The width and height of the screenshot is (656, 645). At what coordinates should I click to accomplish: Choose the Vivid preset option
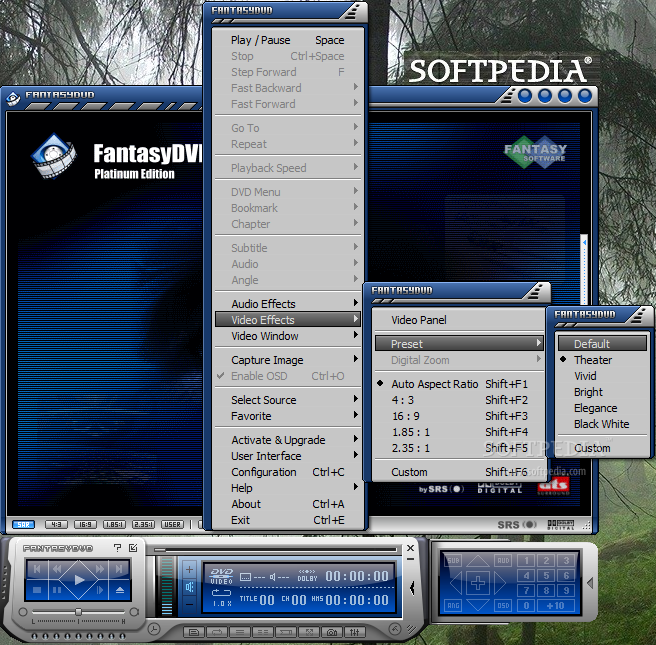point(585,376)
